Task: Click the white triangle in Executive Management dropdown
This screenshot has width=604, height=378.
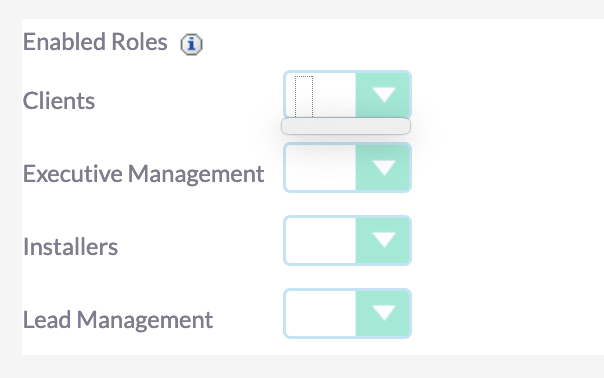Action: coord(384,167)
